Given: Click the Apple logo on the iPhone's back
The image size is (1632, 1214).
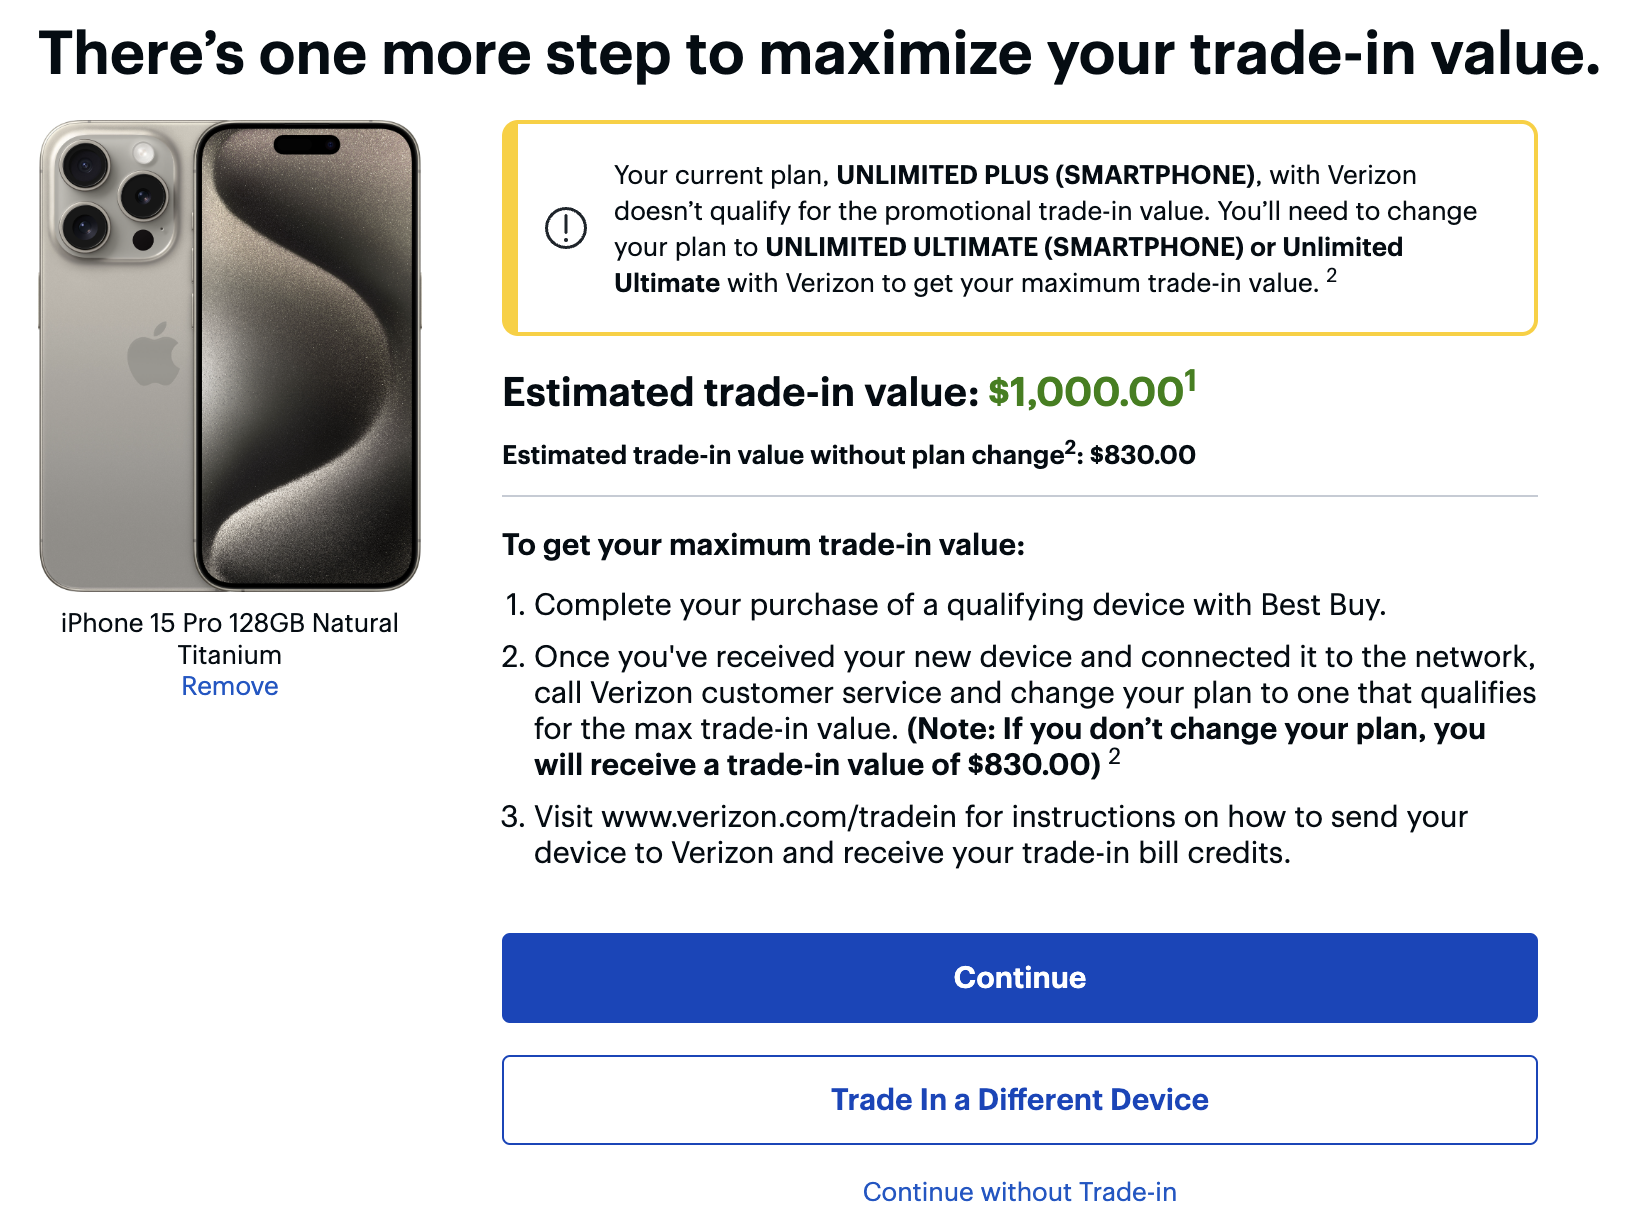Looking at the screenshot, I should pos(153,355).
